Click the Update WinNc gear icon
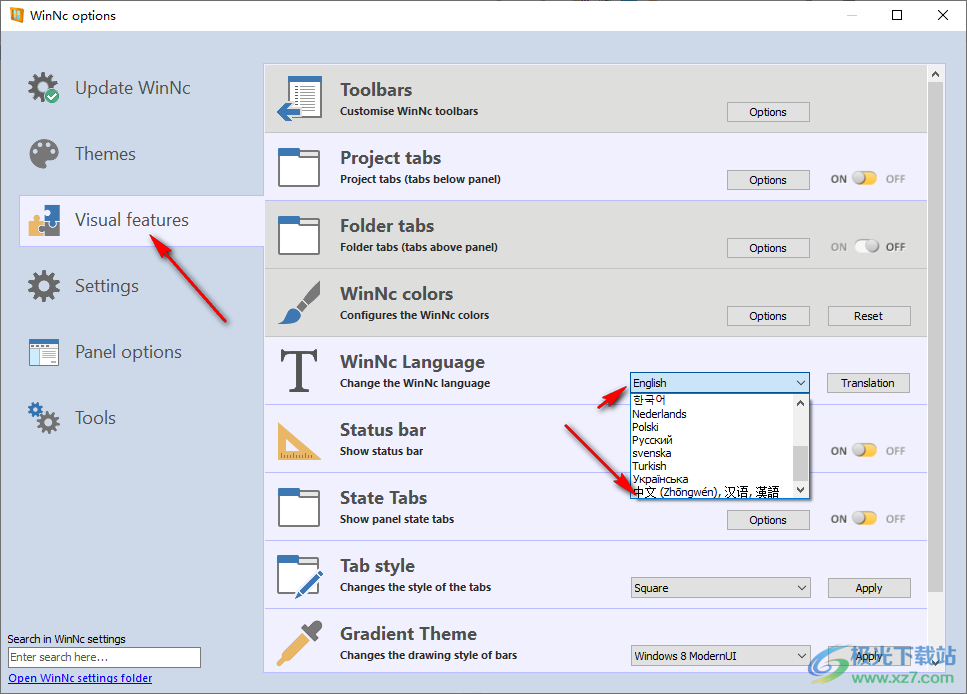The width and height of the screenshot is (967, 694). coord(43,88)
